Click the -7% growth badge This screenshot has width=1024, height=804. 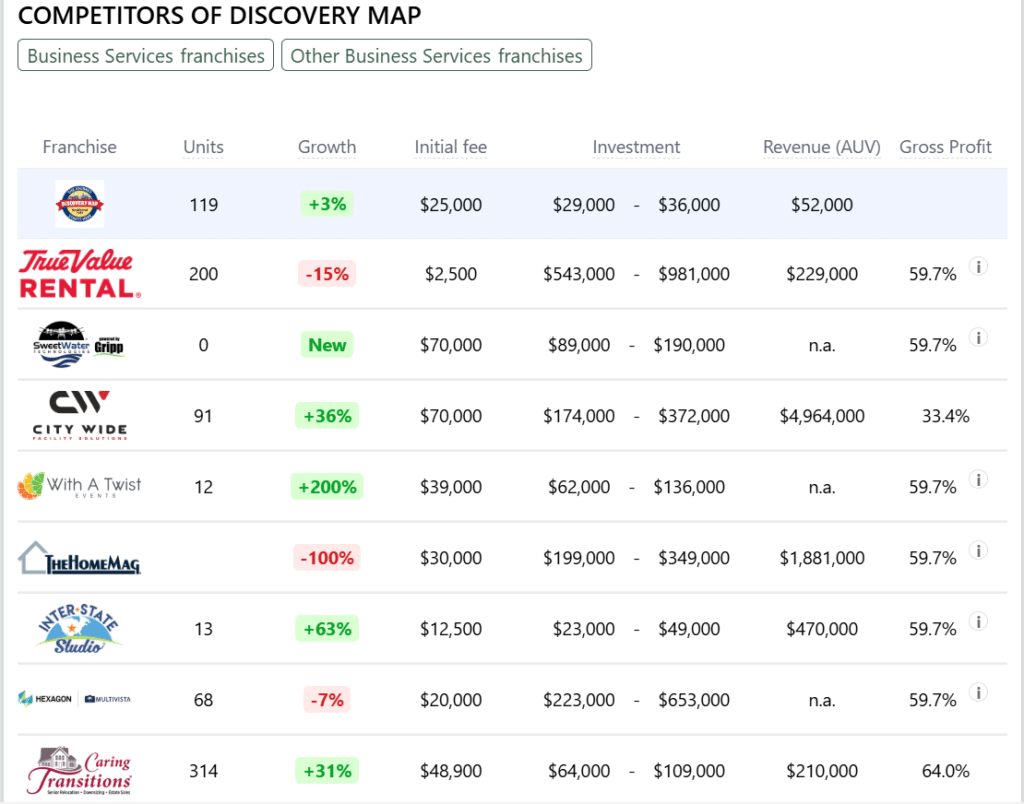[327, 699]
